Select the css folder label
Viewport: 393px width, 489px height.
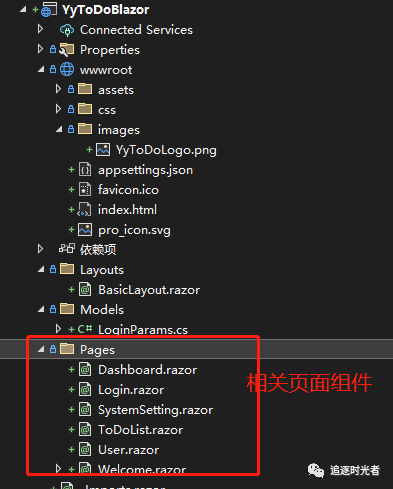point(107,110)
